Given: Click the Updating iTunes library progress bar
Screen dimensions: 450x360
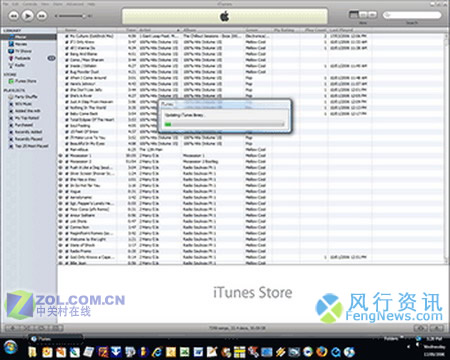Looking at the screenshot, I should click(224, 124).
